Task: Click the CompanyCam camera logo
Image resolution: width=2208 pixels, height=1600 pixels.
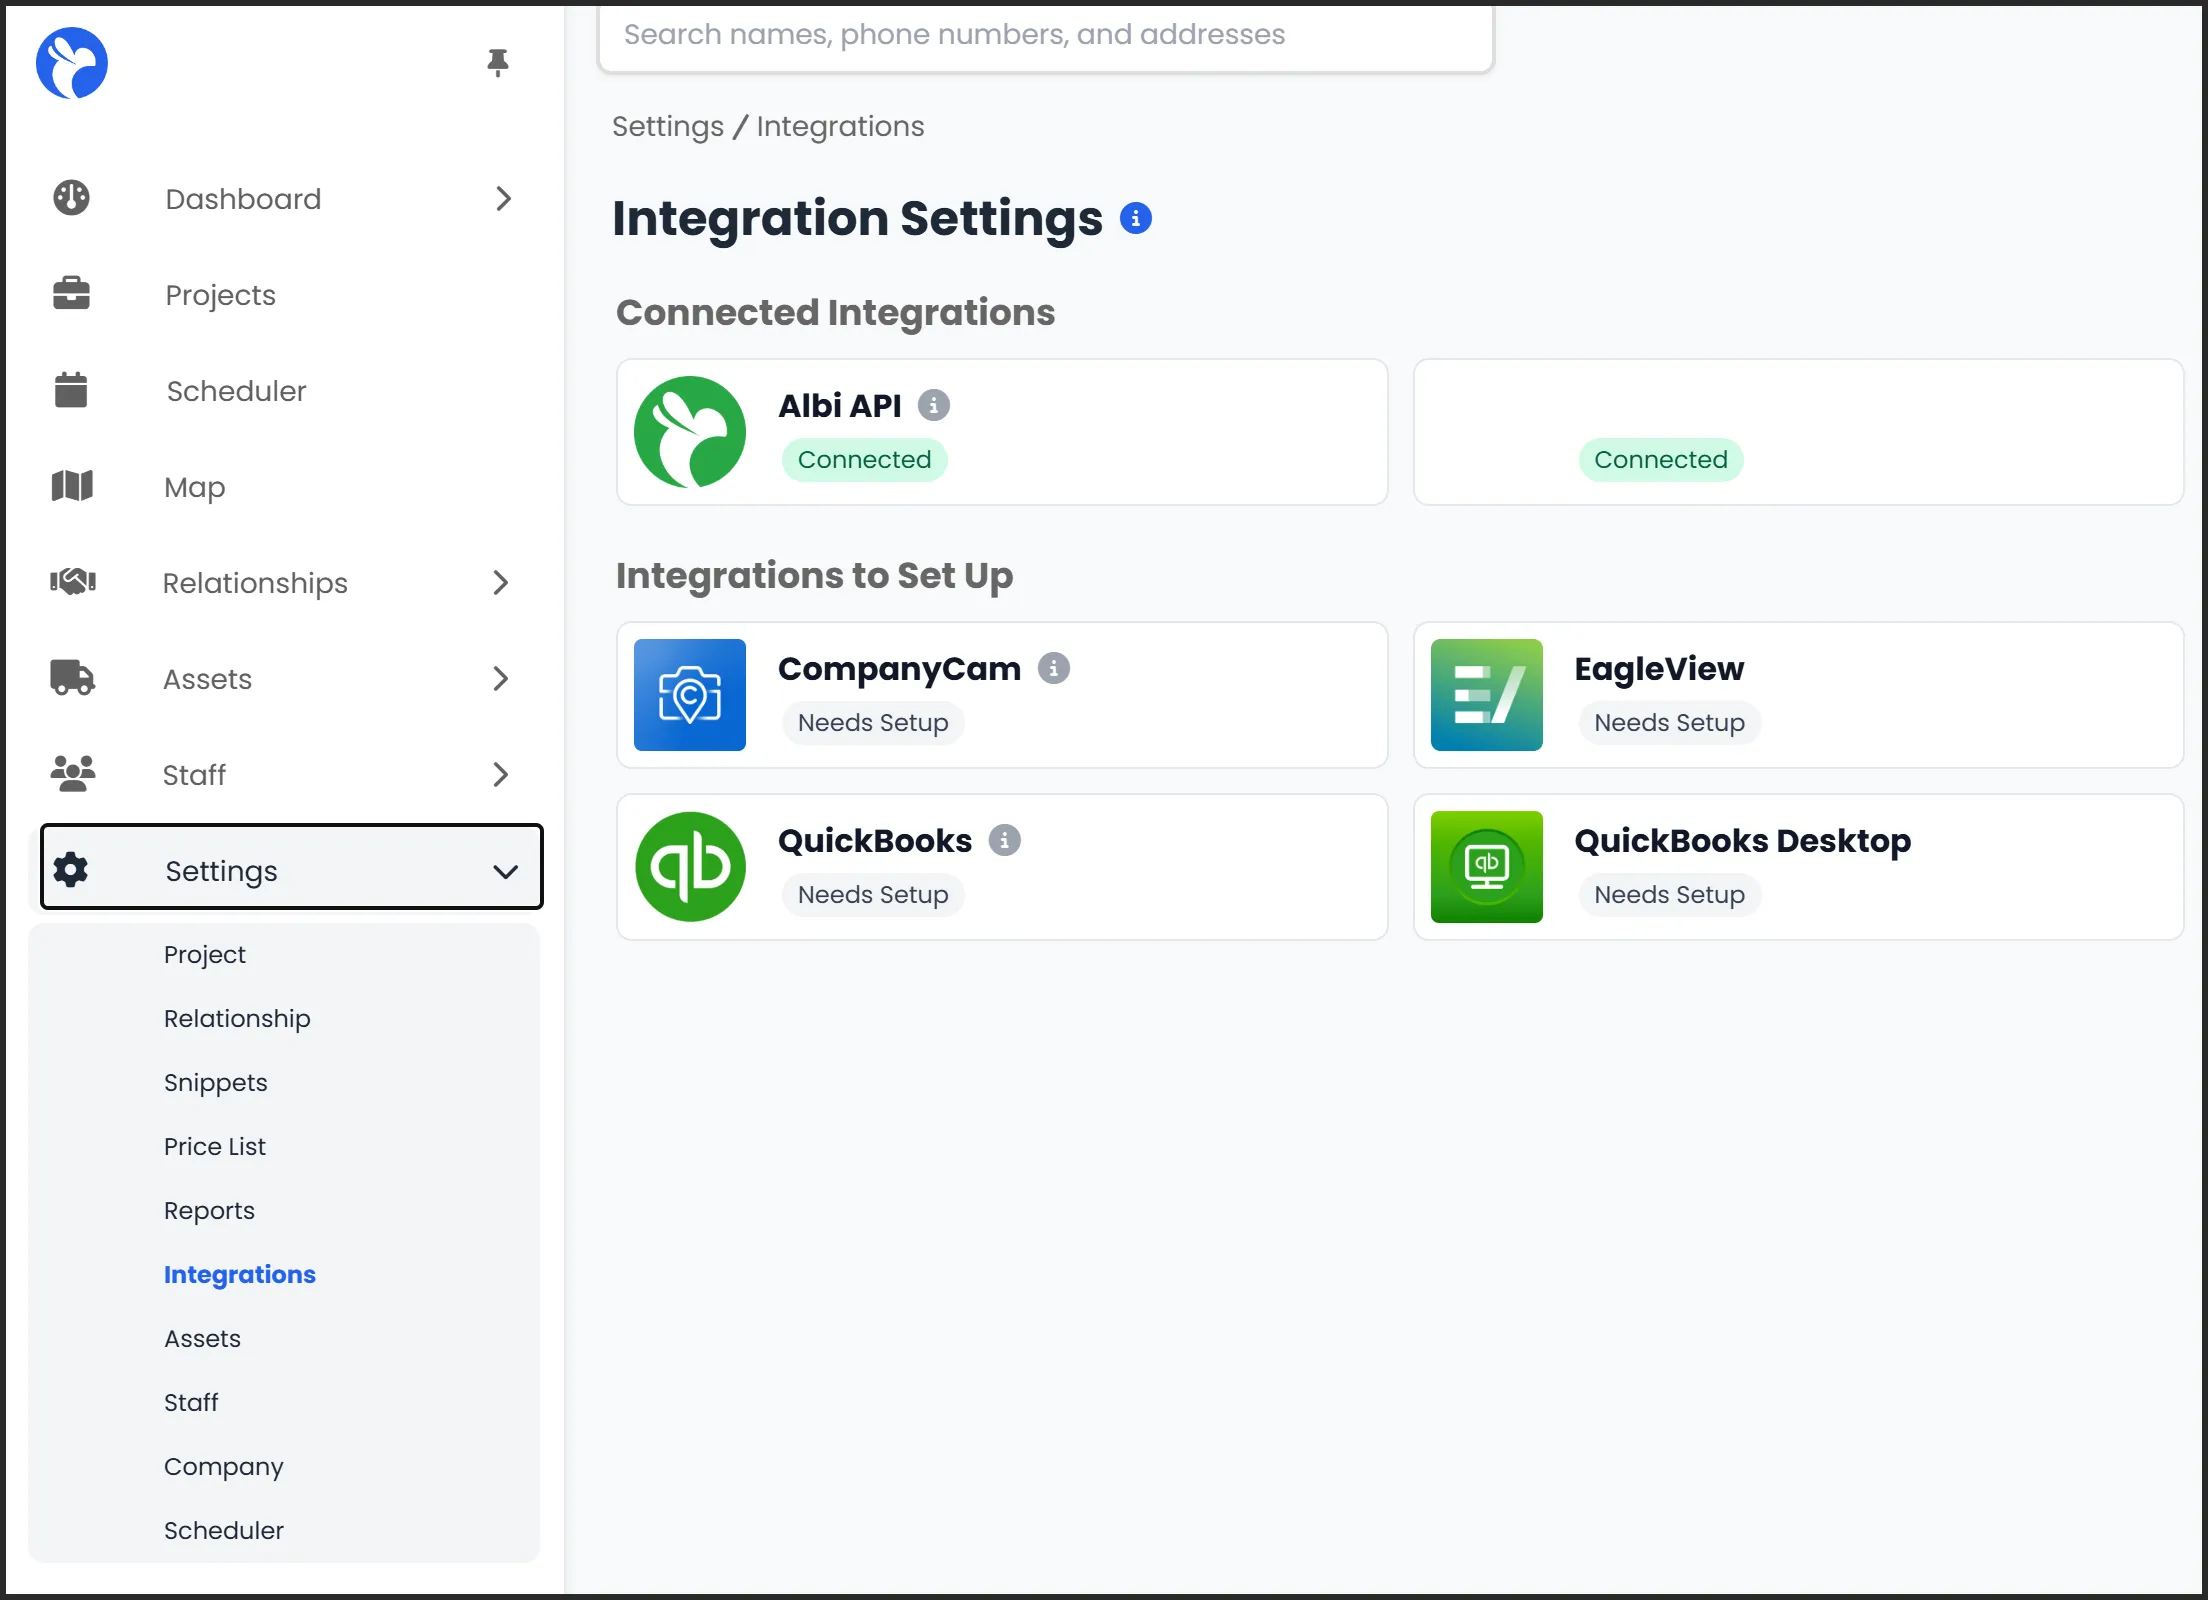Action: pos(690,695)
